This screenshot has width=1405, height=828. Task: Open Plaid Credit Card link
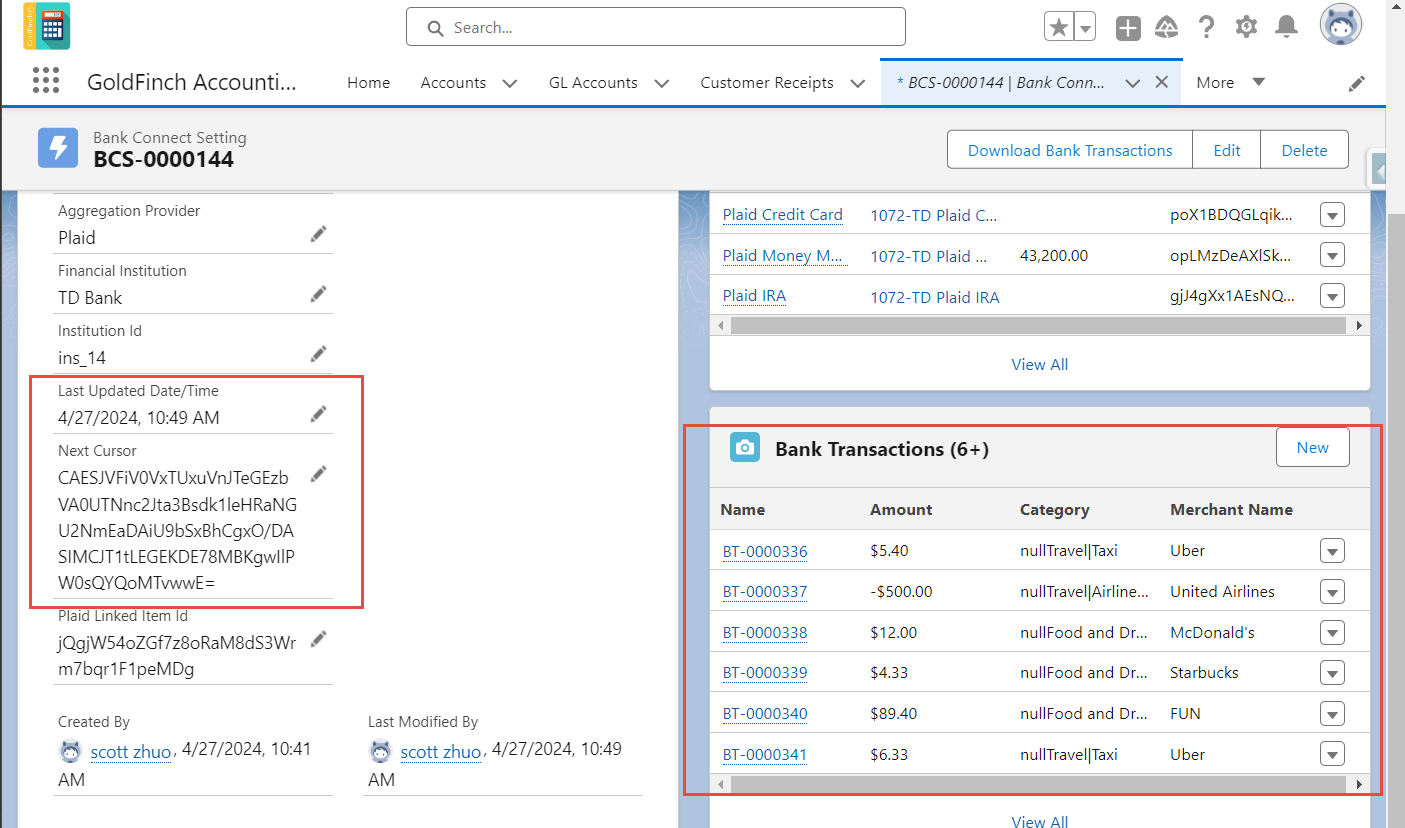pyautogui.click(x=782, y=214)
